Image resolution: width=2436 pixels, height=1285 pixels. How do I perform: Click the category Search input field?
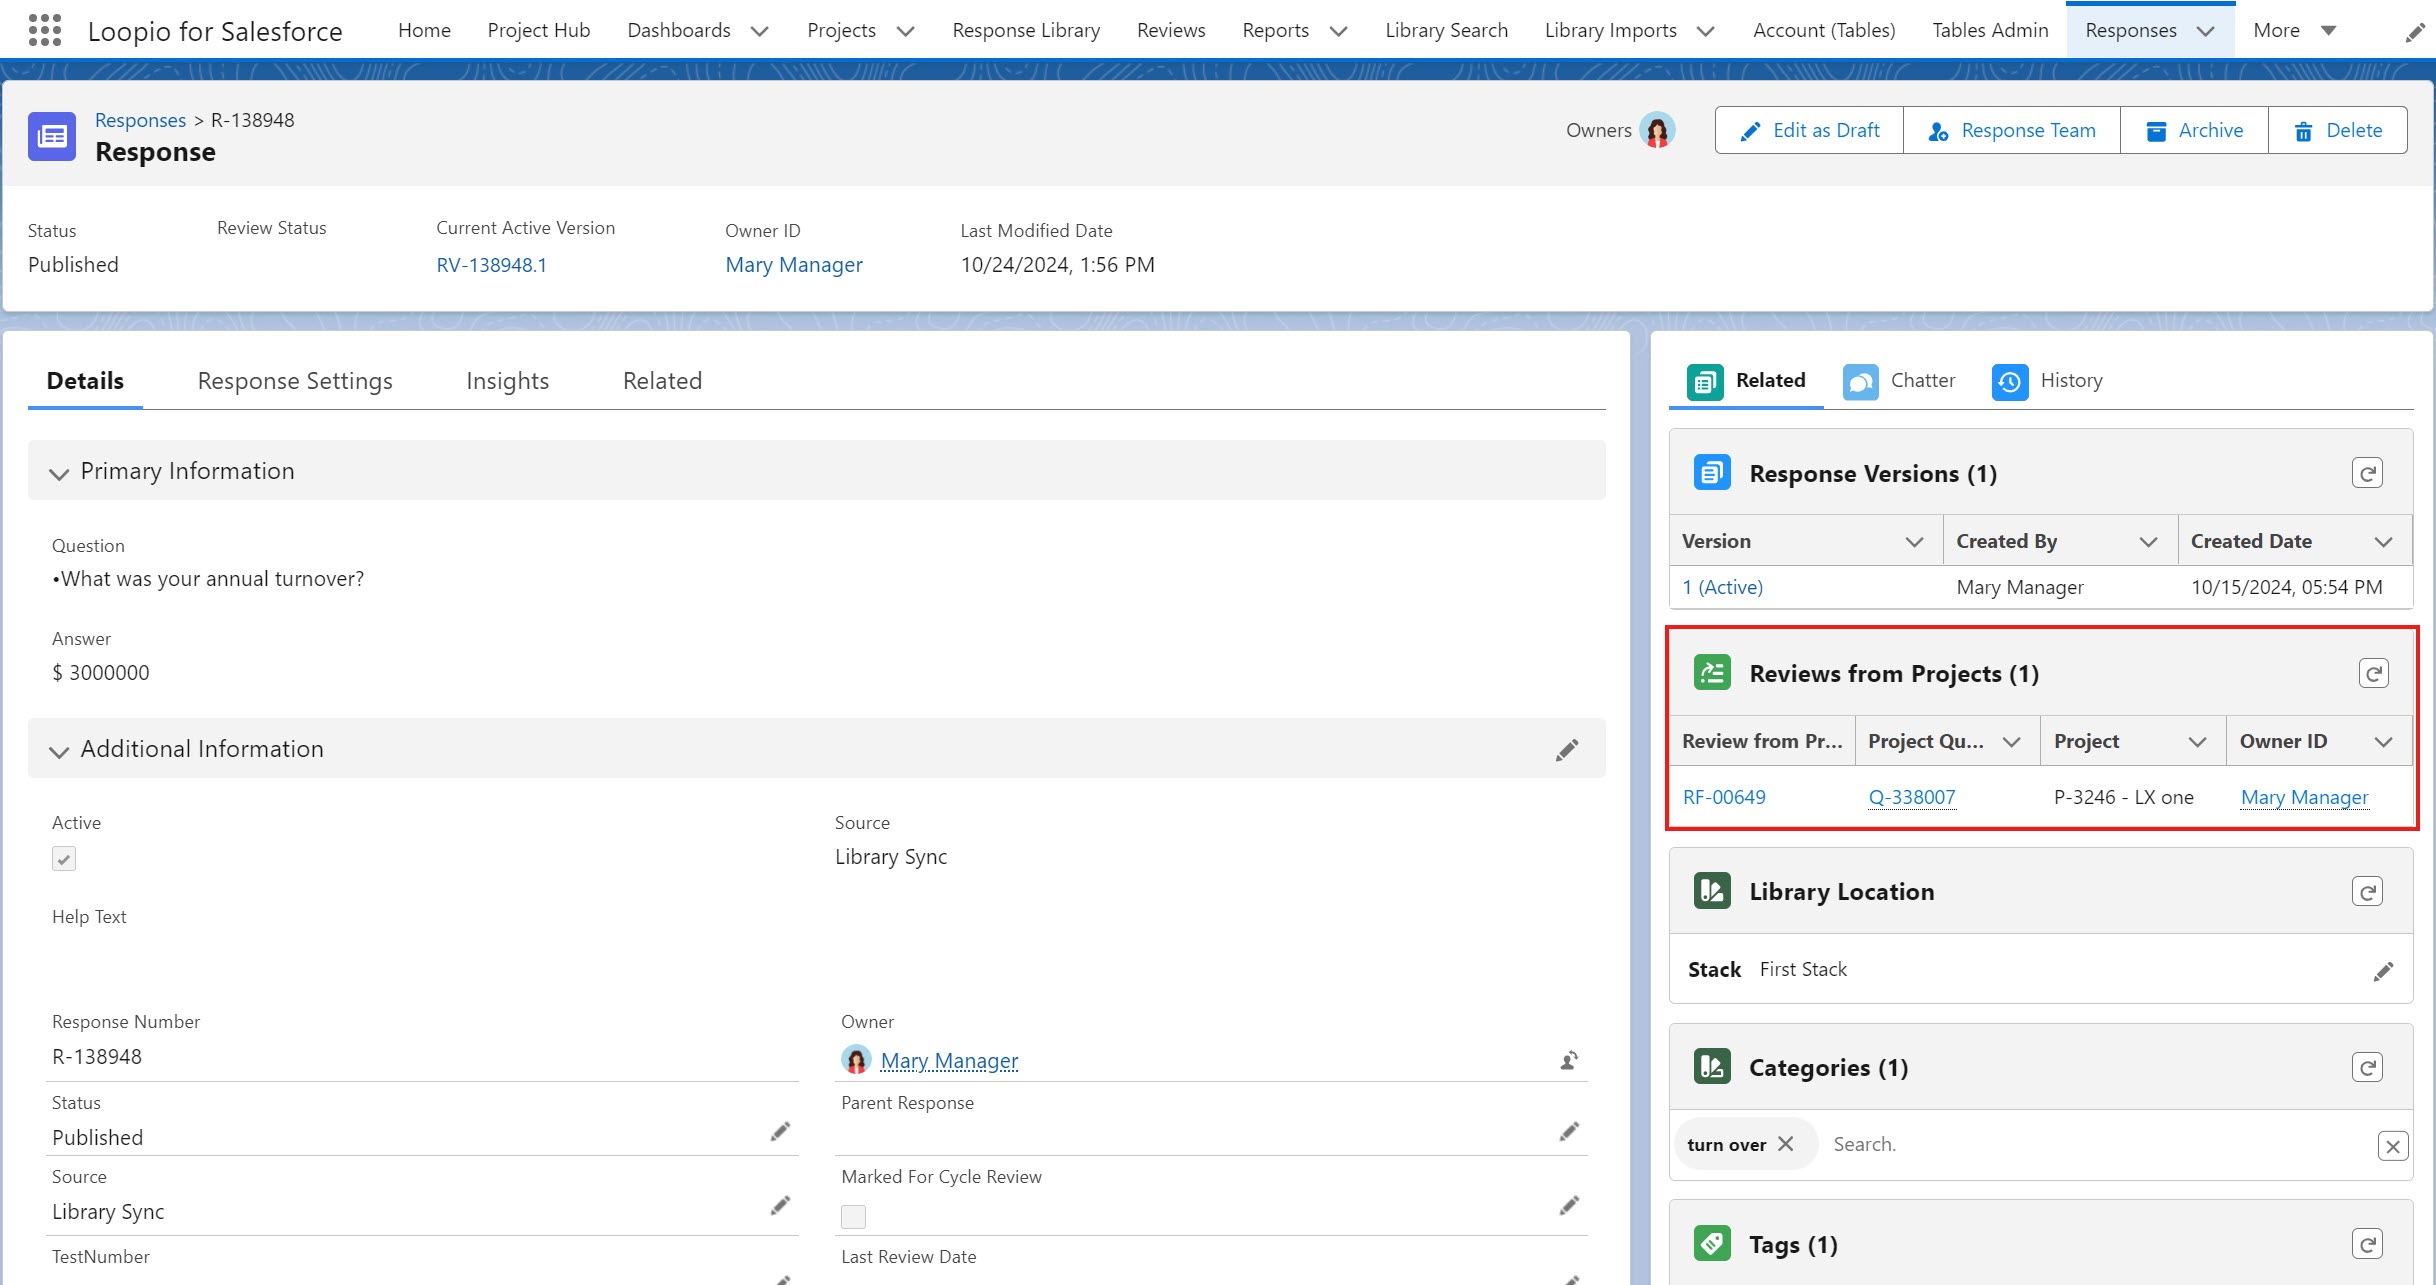pos(2095,1144)
